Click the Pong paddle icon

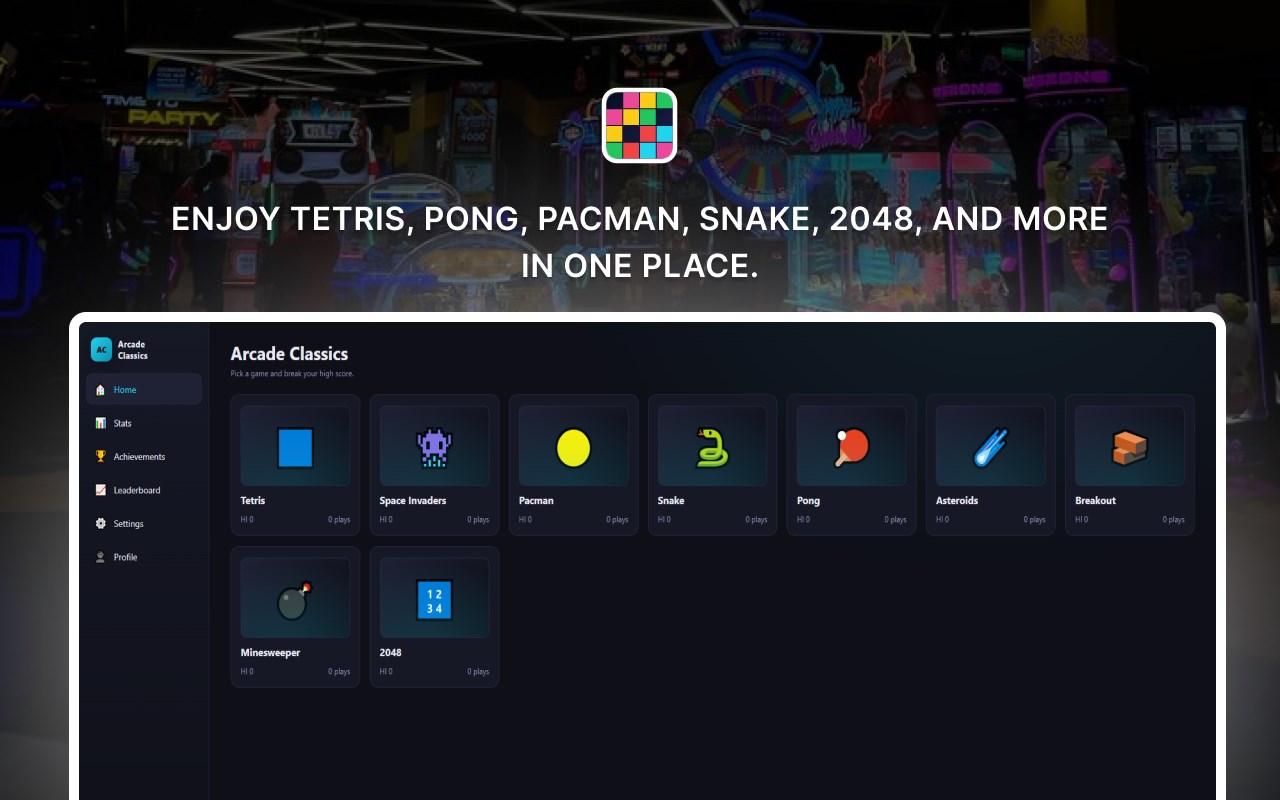click(851, 448)
